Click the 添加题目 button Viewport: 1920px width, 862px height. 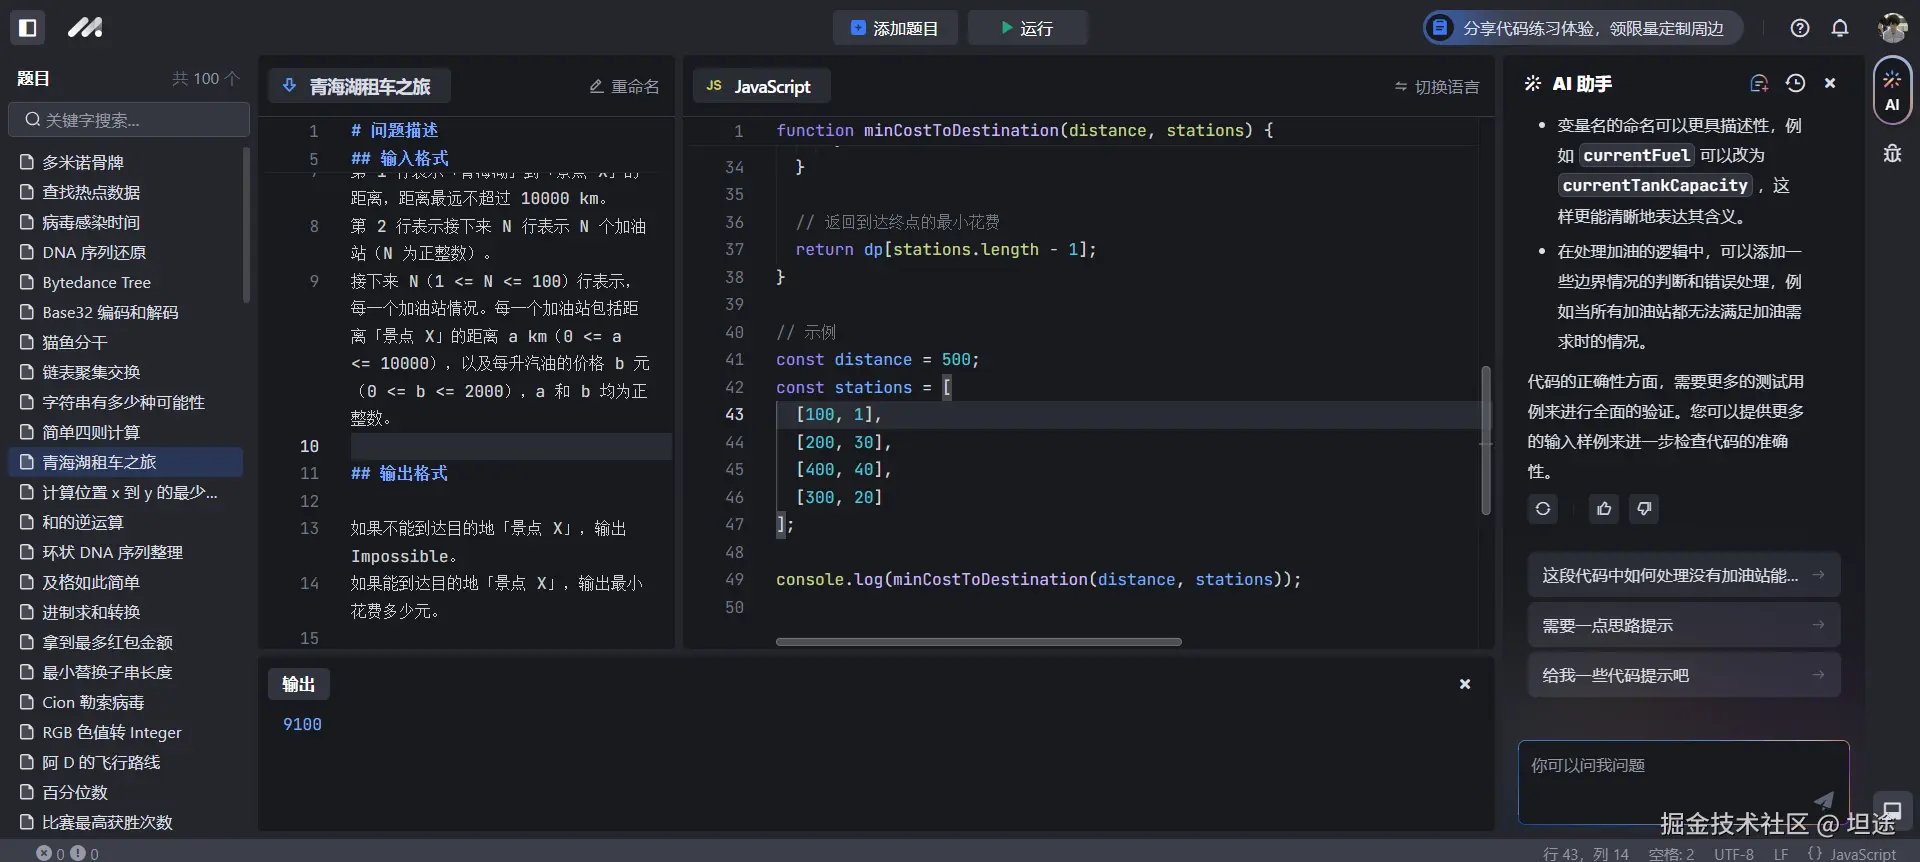pos(894,28)
